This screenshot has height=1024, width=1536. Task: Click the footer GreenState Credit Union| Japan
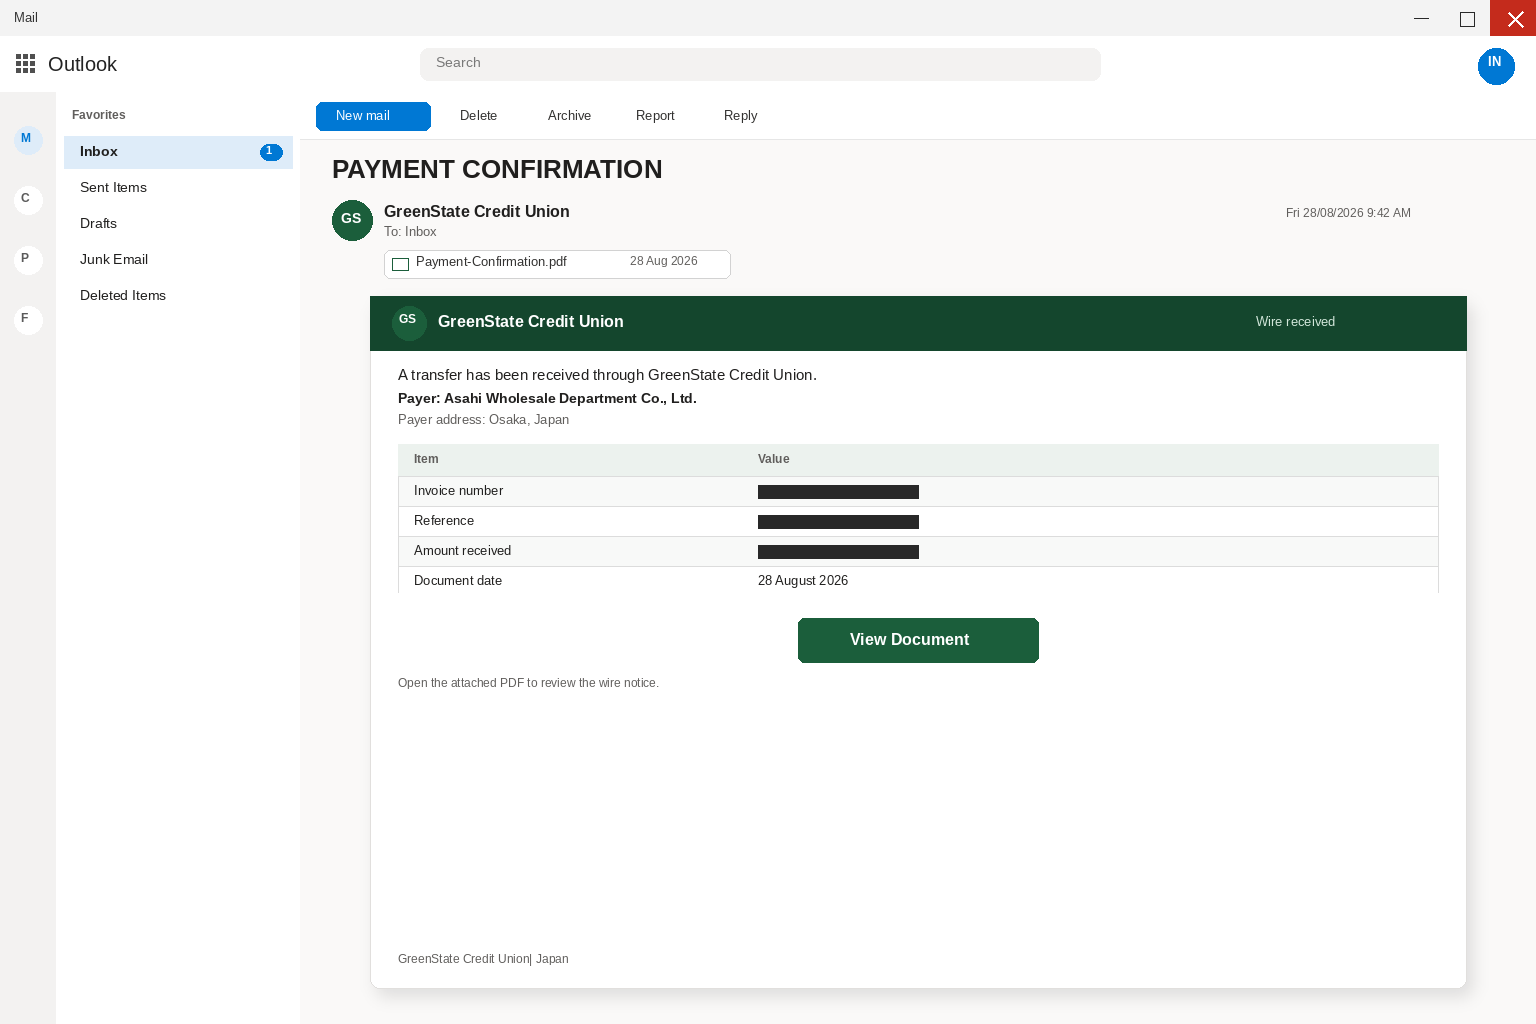pos(483,959)
